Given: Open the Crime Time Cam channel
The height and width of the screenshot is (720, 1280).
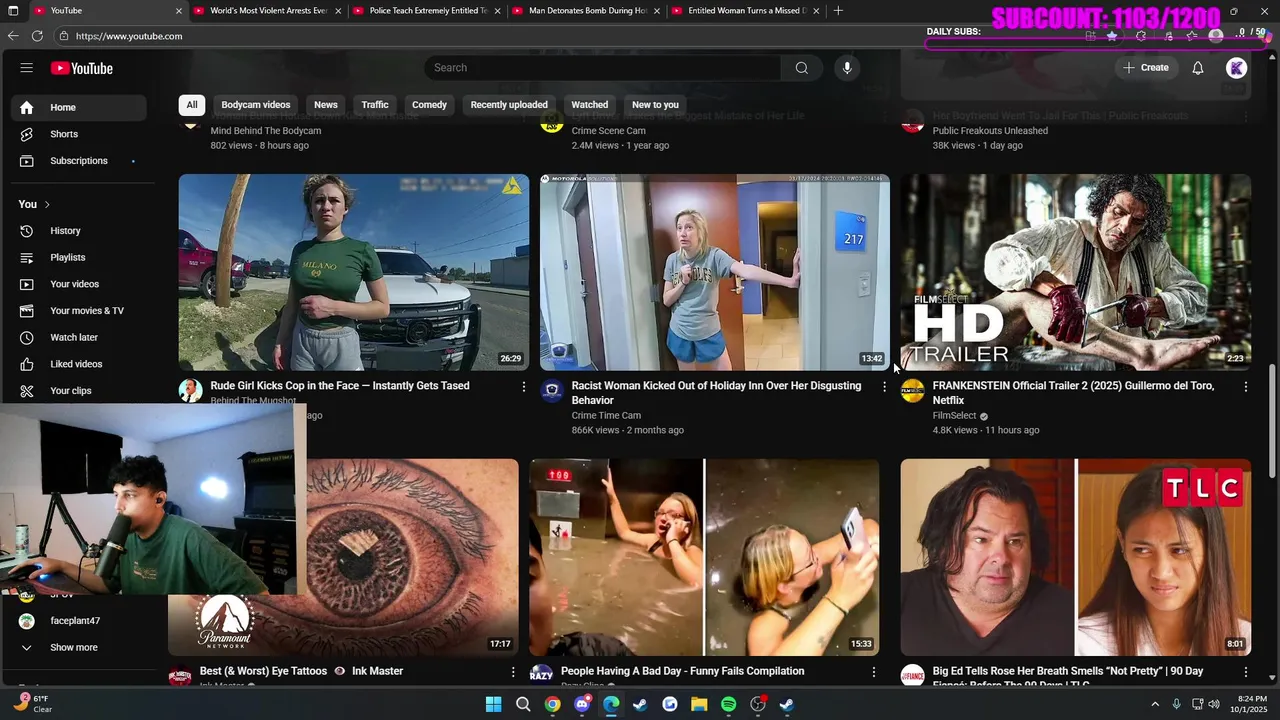Looking at the screenshot, I should click(x=606, y=416).
